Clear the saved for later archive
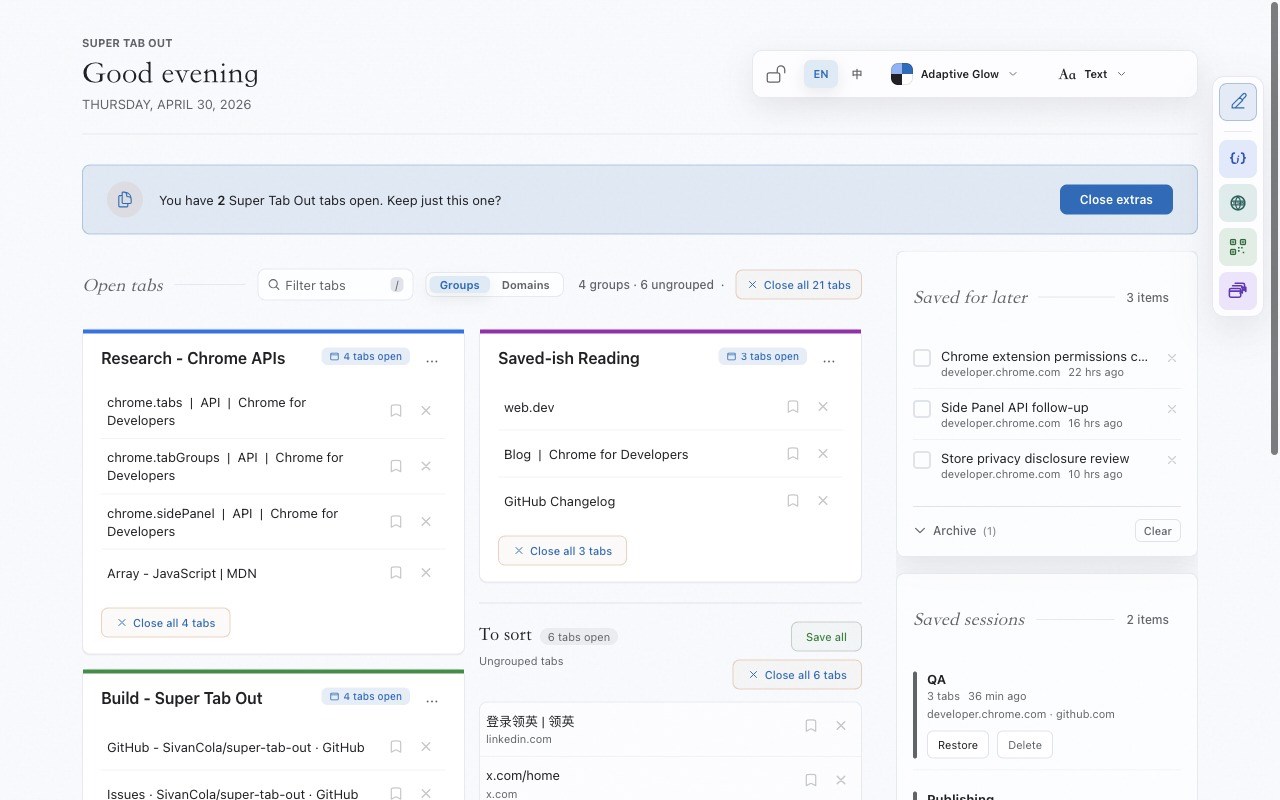 [1157, 531]
